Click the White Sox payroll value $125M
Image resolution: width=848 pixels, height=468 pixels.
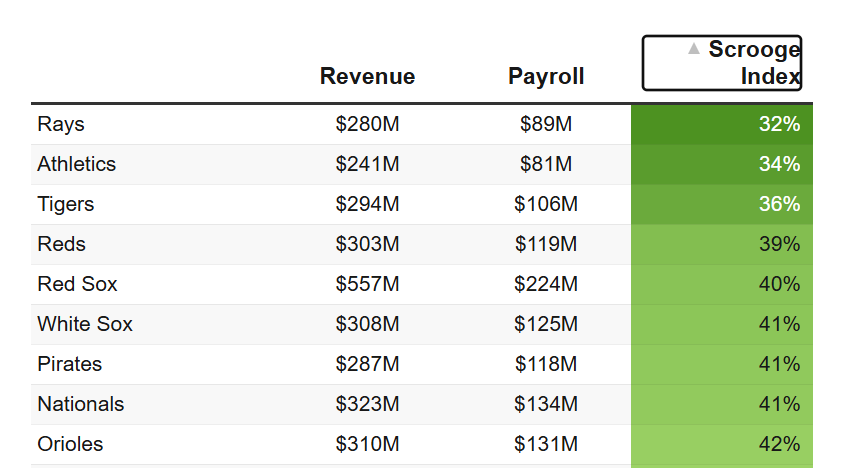tap(546, 325)
